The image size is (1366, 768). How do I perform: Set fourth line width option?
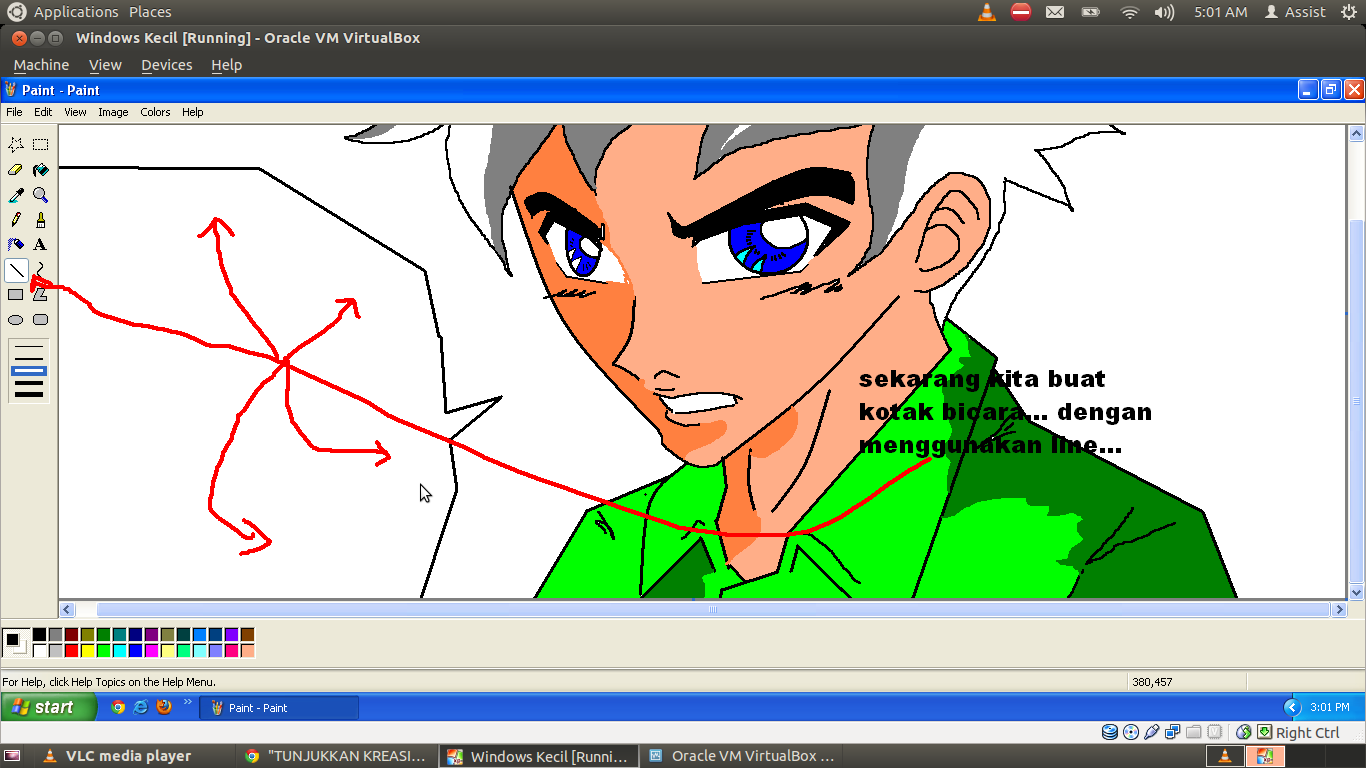pos(29,382)
